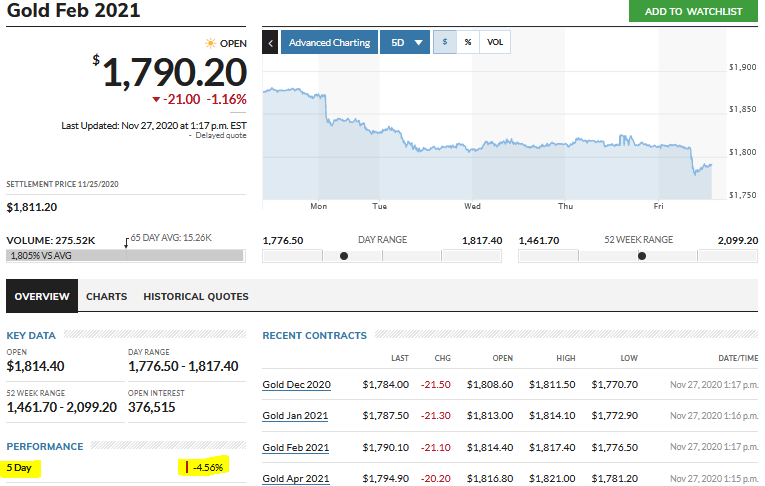Click the Gold Dec 2020 last price $1,784.00
The width and height of the screenshot is (765, 486).
(x=385, y=385)
